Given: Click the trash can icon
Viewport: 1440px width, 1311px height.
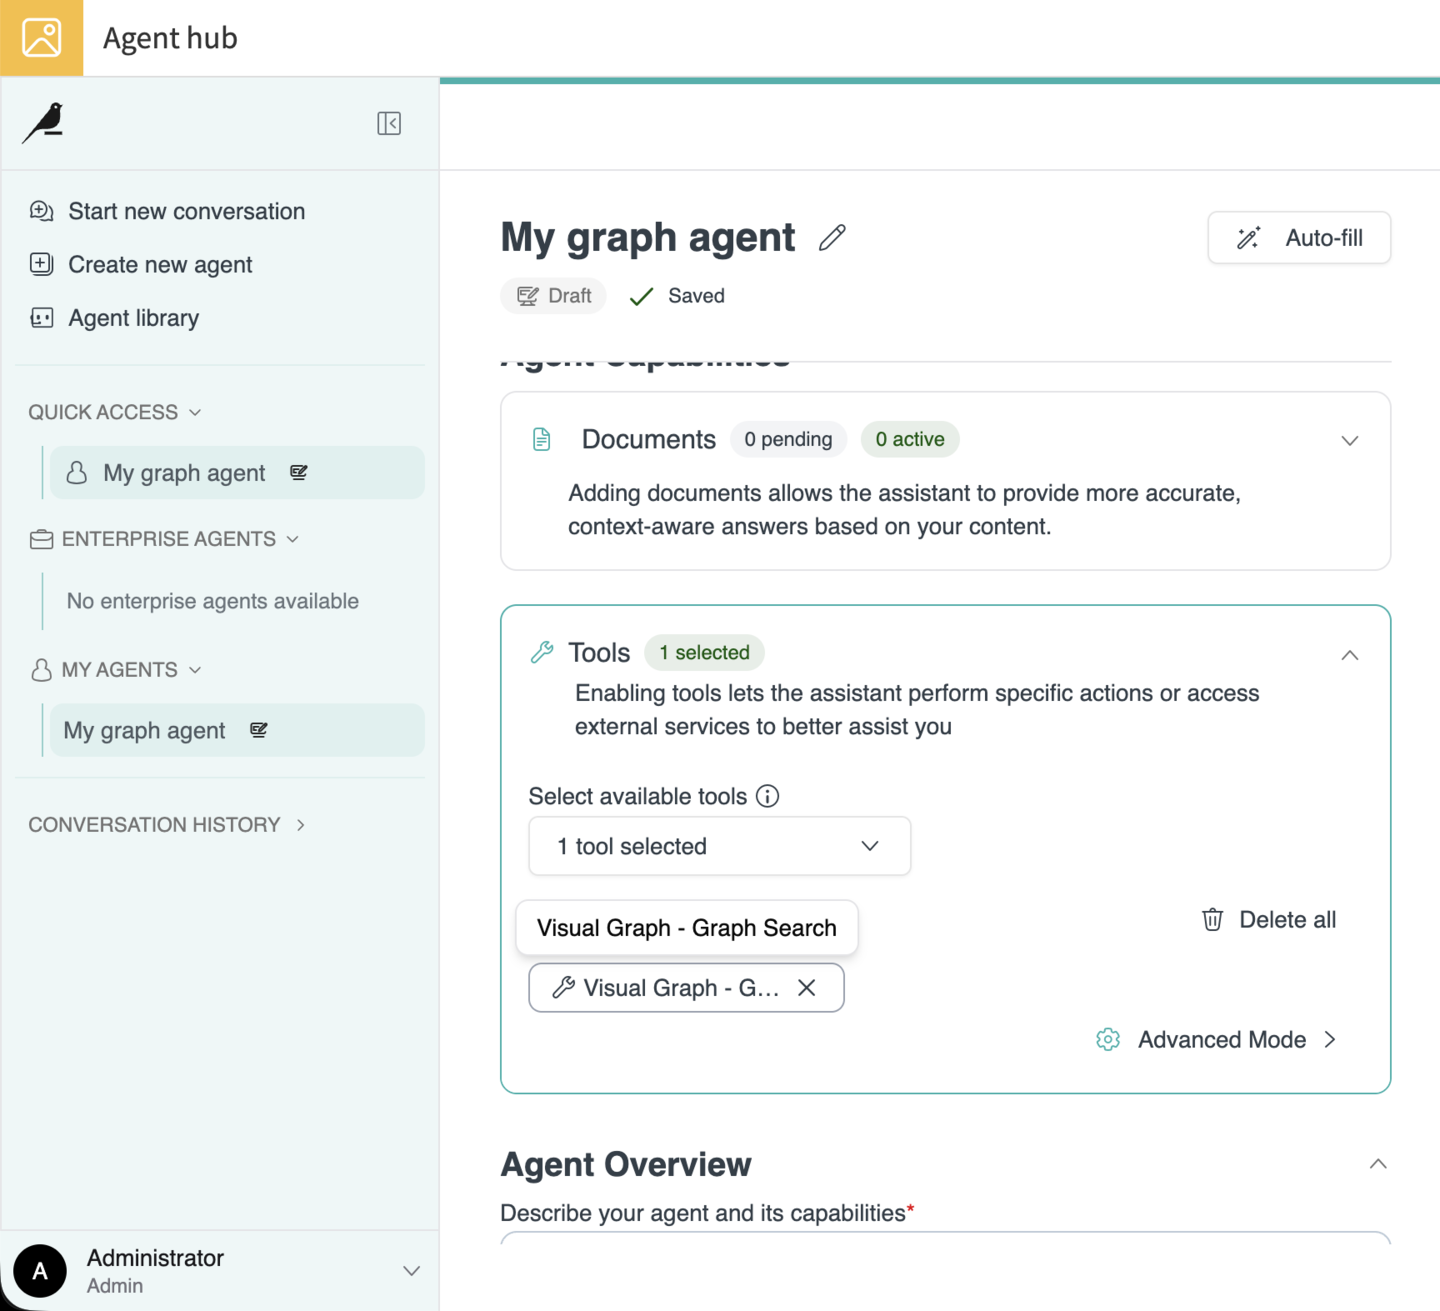Looking at the screenshot, I should (x=1212, y=920).
